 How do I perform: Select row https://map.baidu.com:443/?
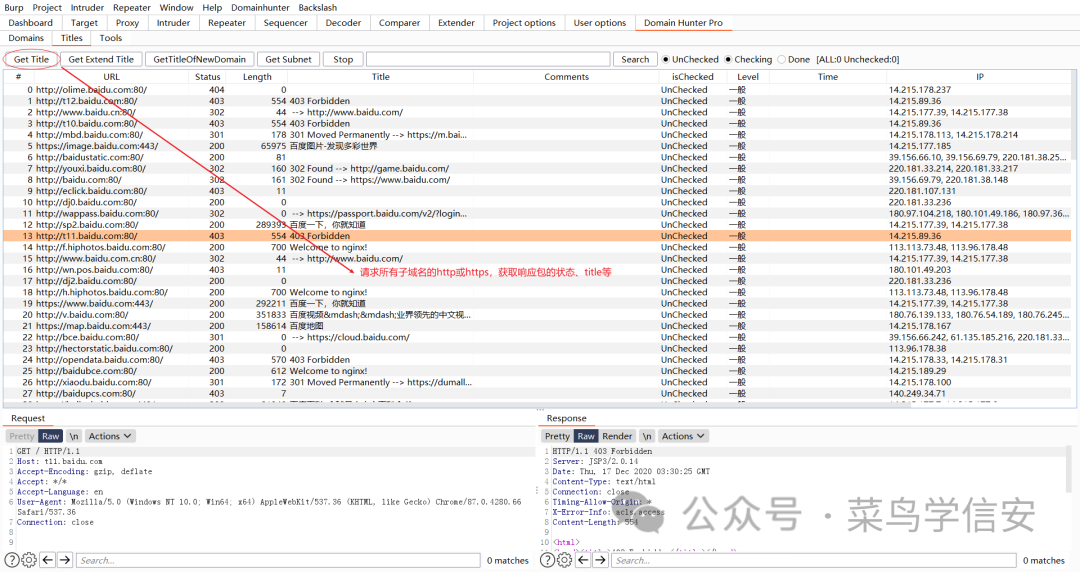pyautogui.click(x=537, y=326)
